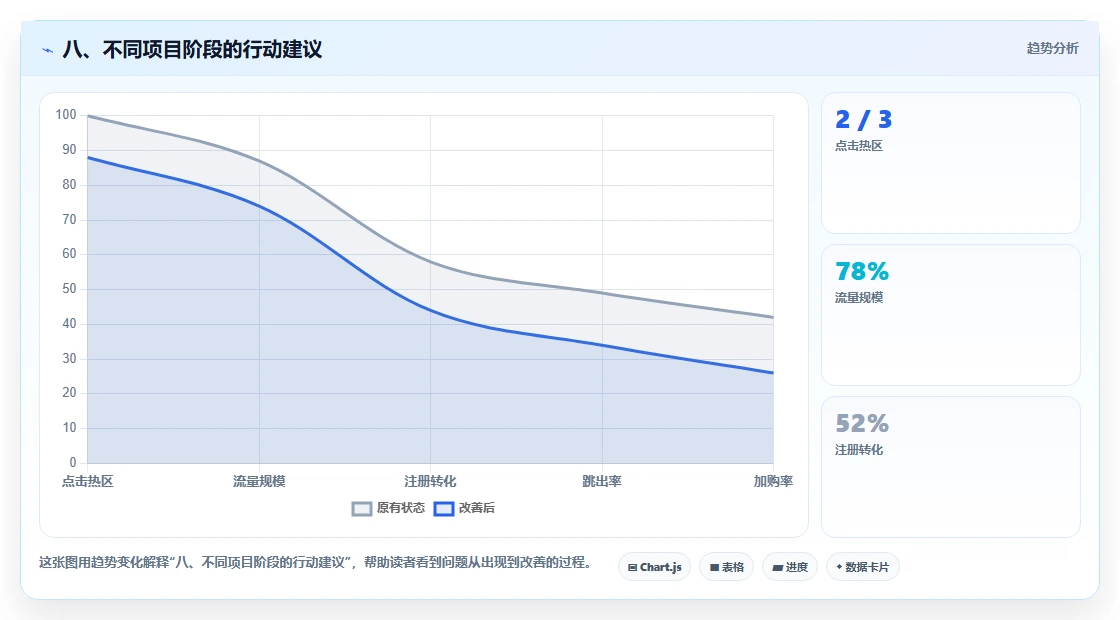Viewport: 1120px width, 620px height.
Task: Open the 78% 流量规模 card
Action: (x=951, y=315)
